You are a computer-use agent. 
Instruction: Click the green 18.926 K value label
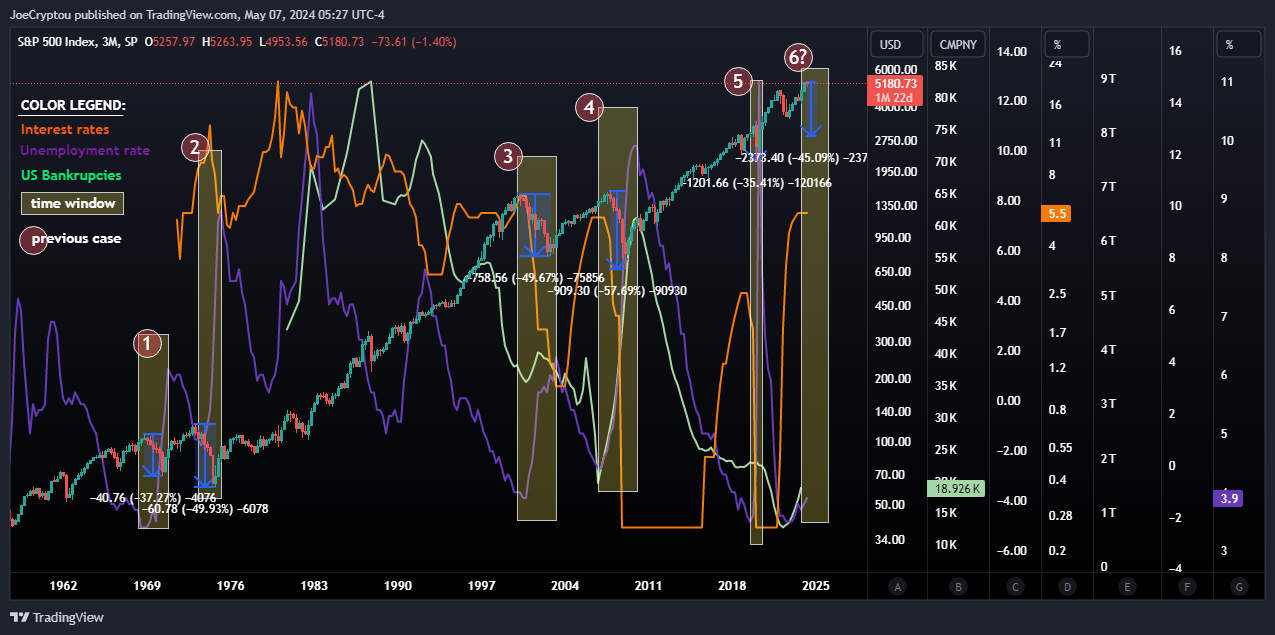[x=957, y=489]
